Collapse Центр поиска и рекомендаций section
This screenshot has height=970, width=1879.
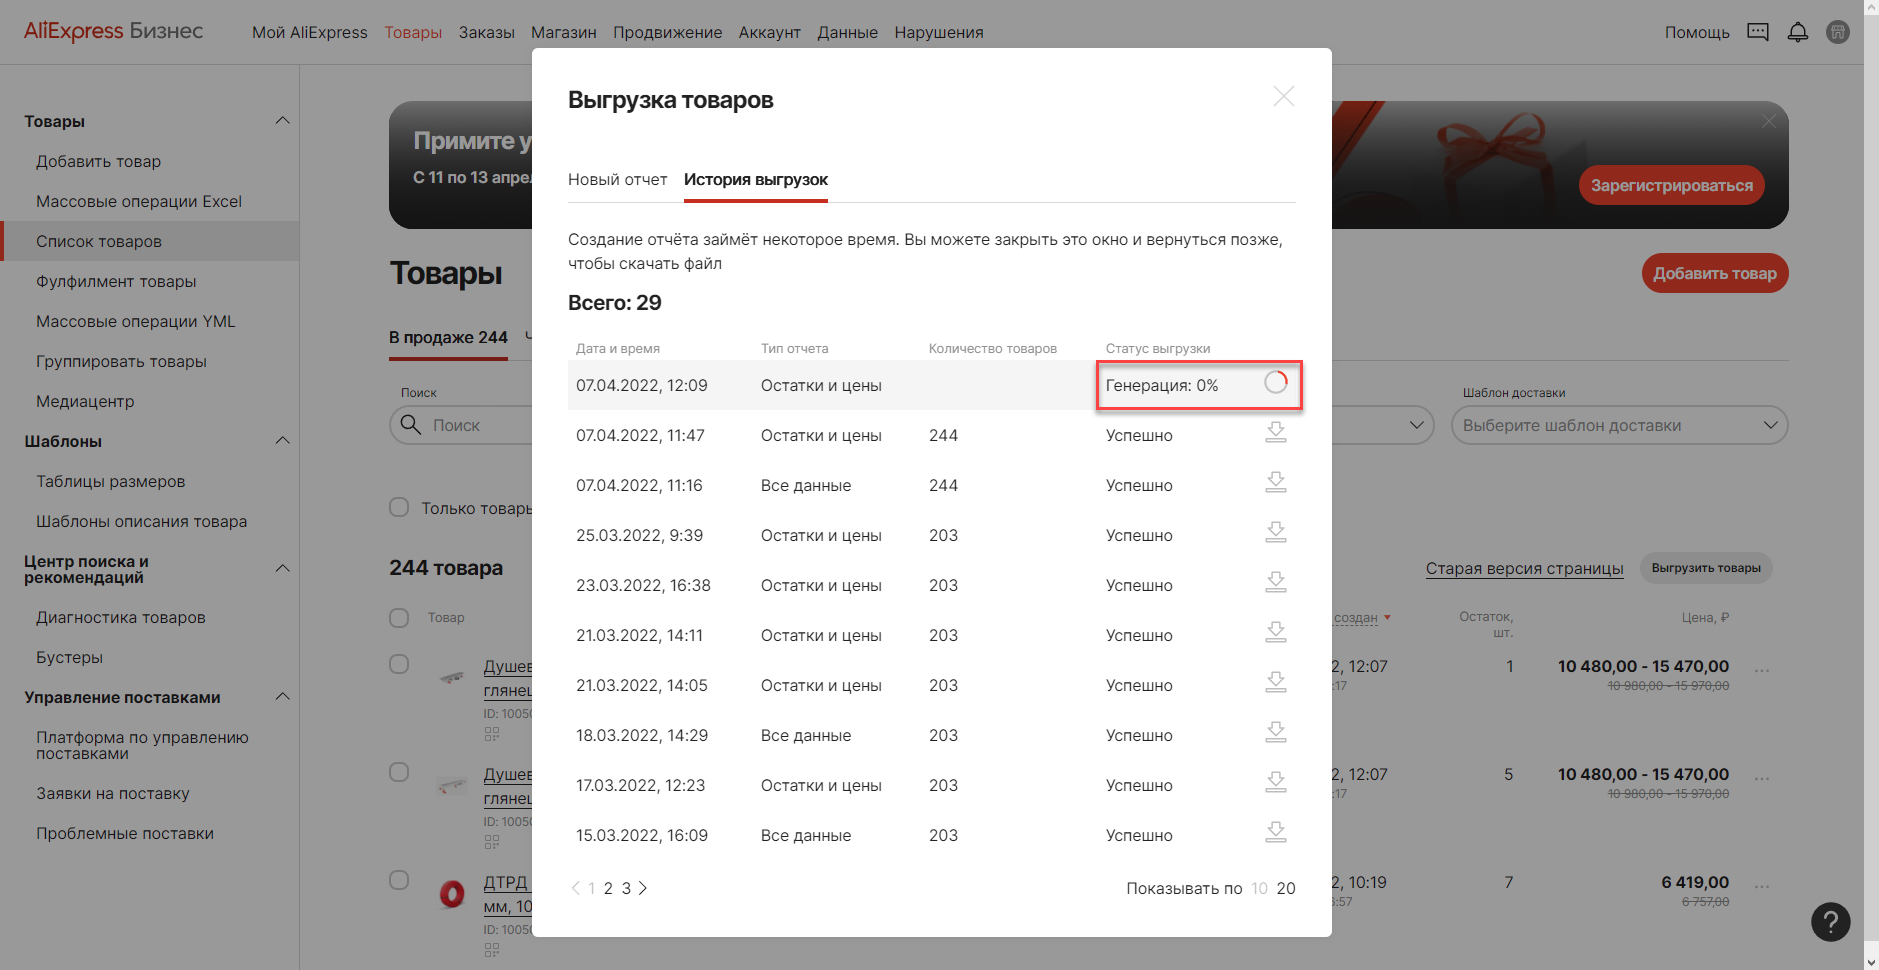(283, 569)
